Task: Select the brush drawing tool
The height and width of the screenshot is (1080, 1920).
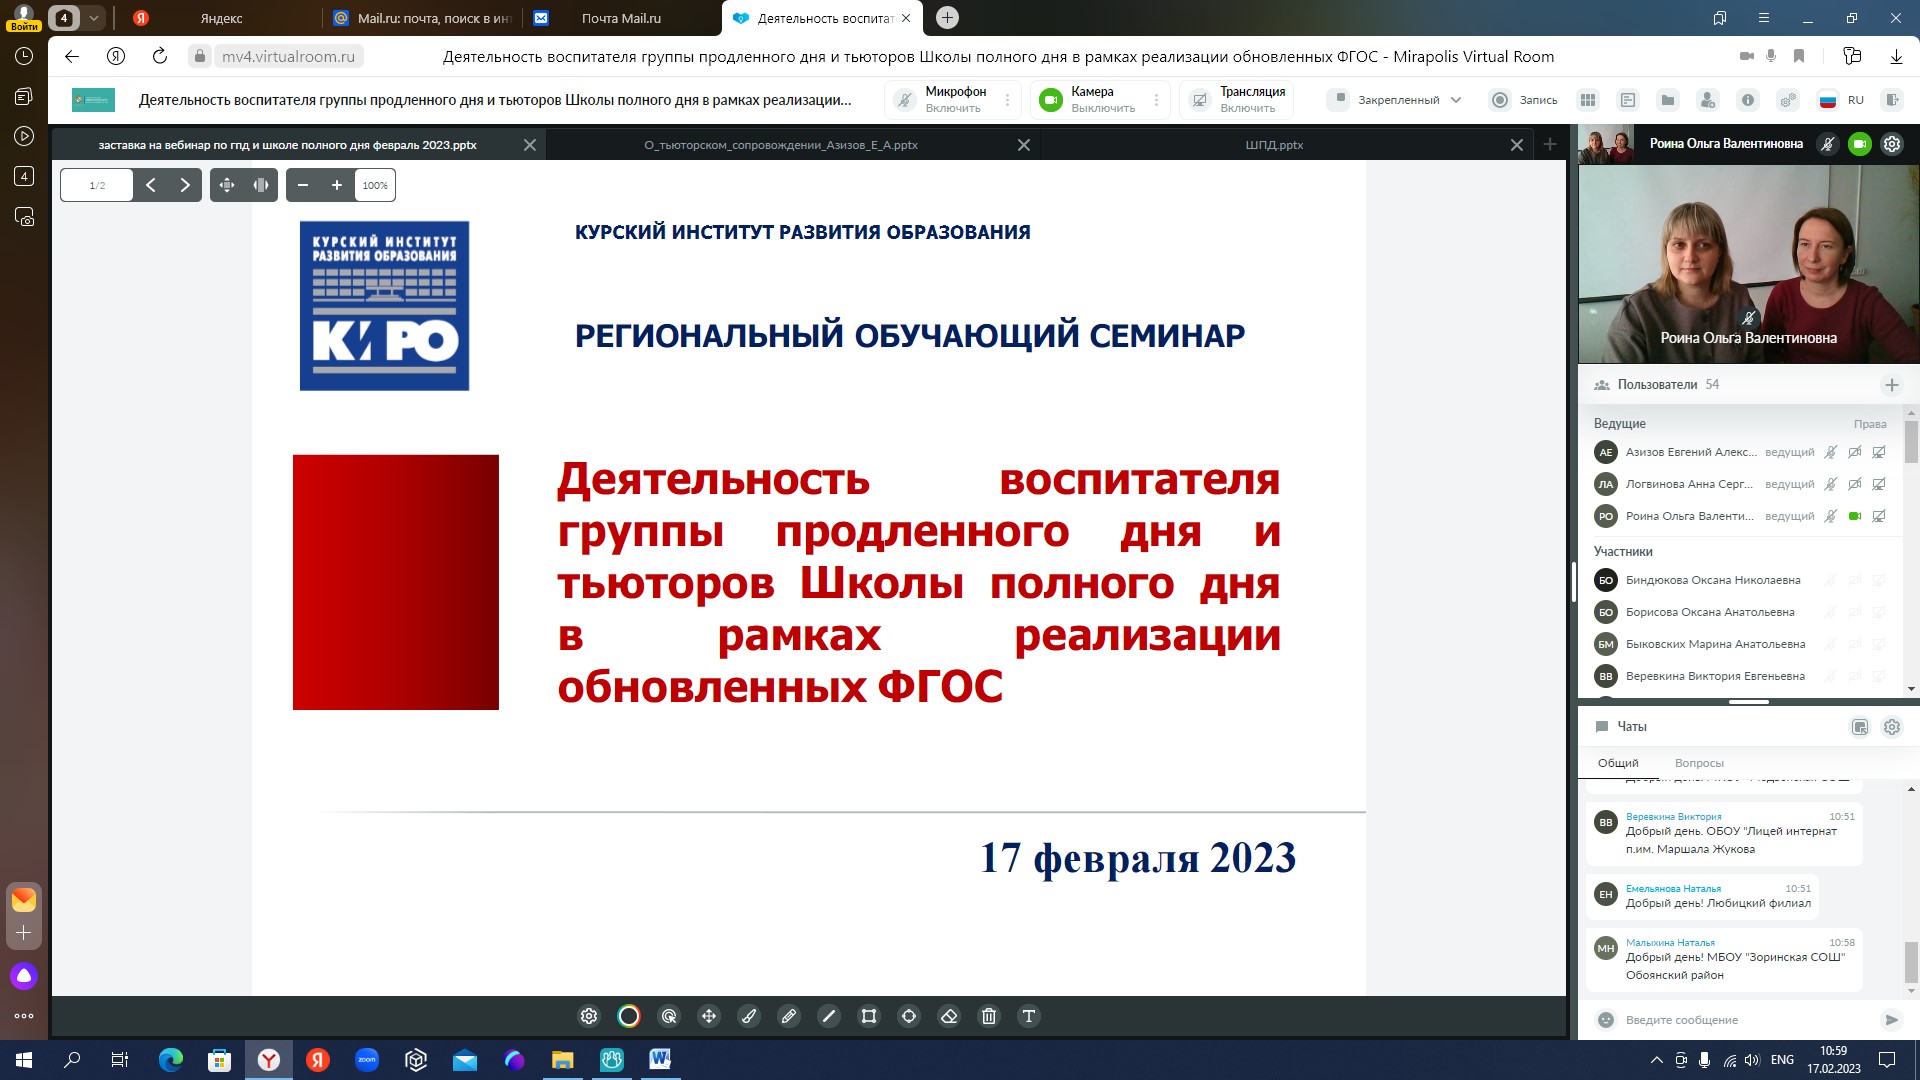Action: (x=749, y=1016)
